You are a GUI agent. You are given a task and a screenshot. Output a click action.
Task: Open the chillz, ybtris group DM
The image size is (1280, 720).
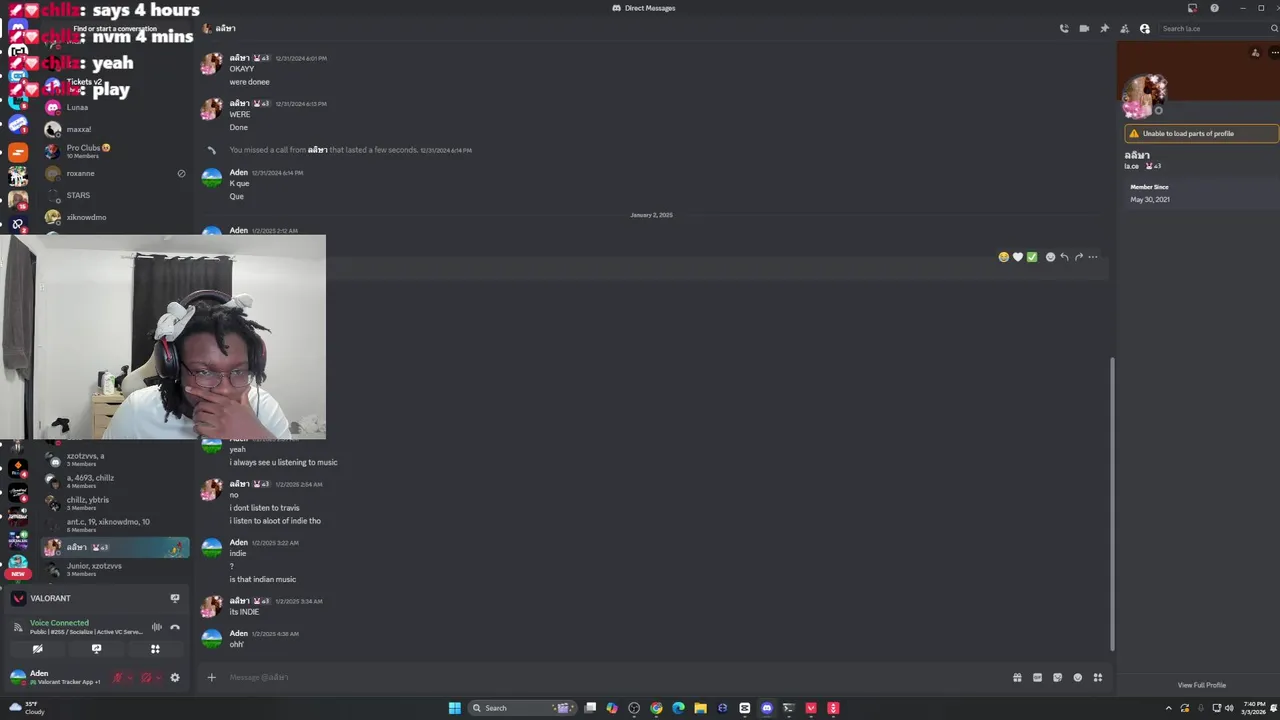tap(114, 503)
